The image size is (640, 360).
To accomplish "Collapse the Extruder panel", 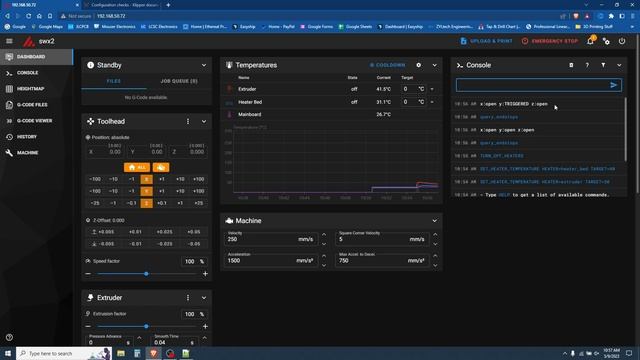I will [204, 298].
